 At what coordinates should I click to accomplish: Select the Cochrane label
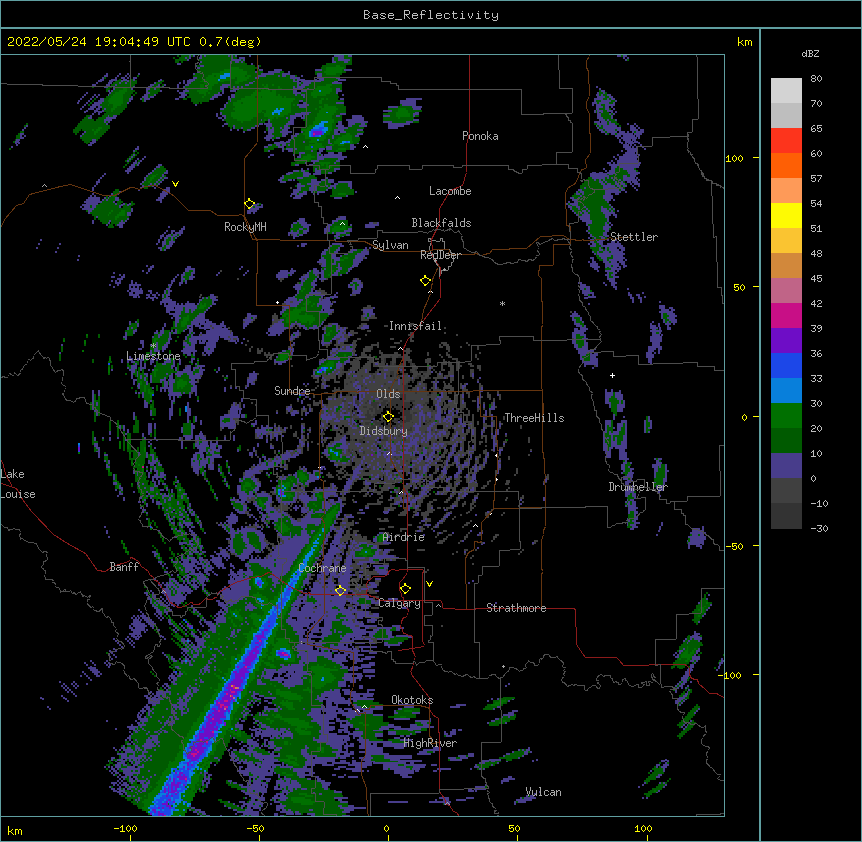point(322,568)
